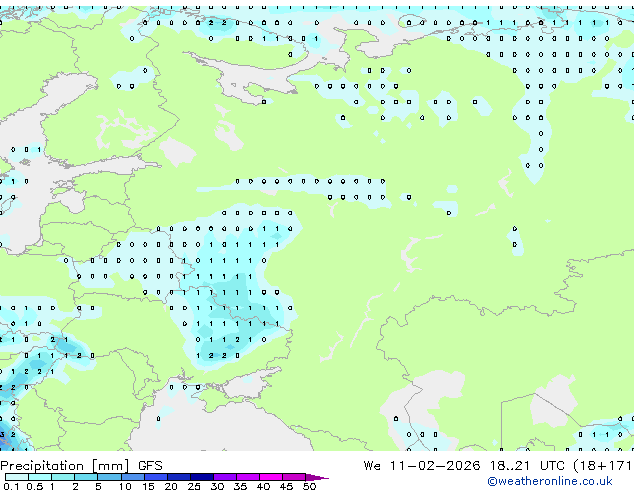The width and height of the screenshot is (634, 490).
Task: Click the legend swatch between 1 and 2
Action: [x=63, y=477]
